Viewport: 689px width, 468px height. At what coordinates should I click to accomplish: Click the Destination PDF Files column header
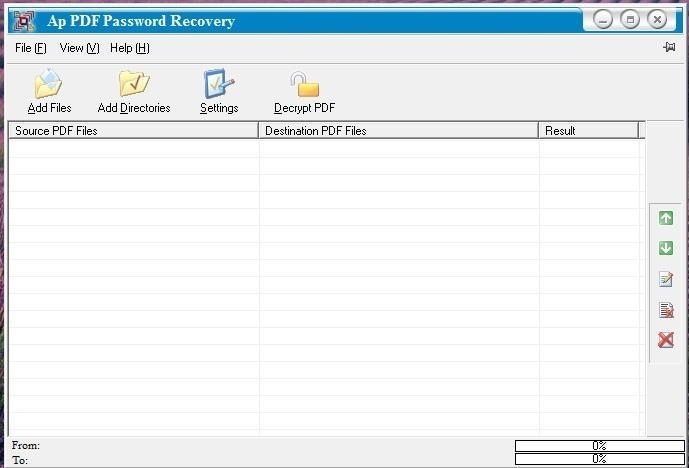click(x=399, y=131)
